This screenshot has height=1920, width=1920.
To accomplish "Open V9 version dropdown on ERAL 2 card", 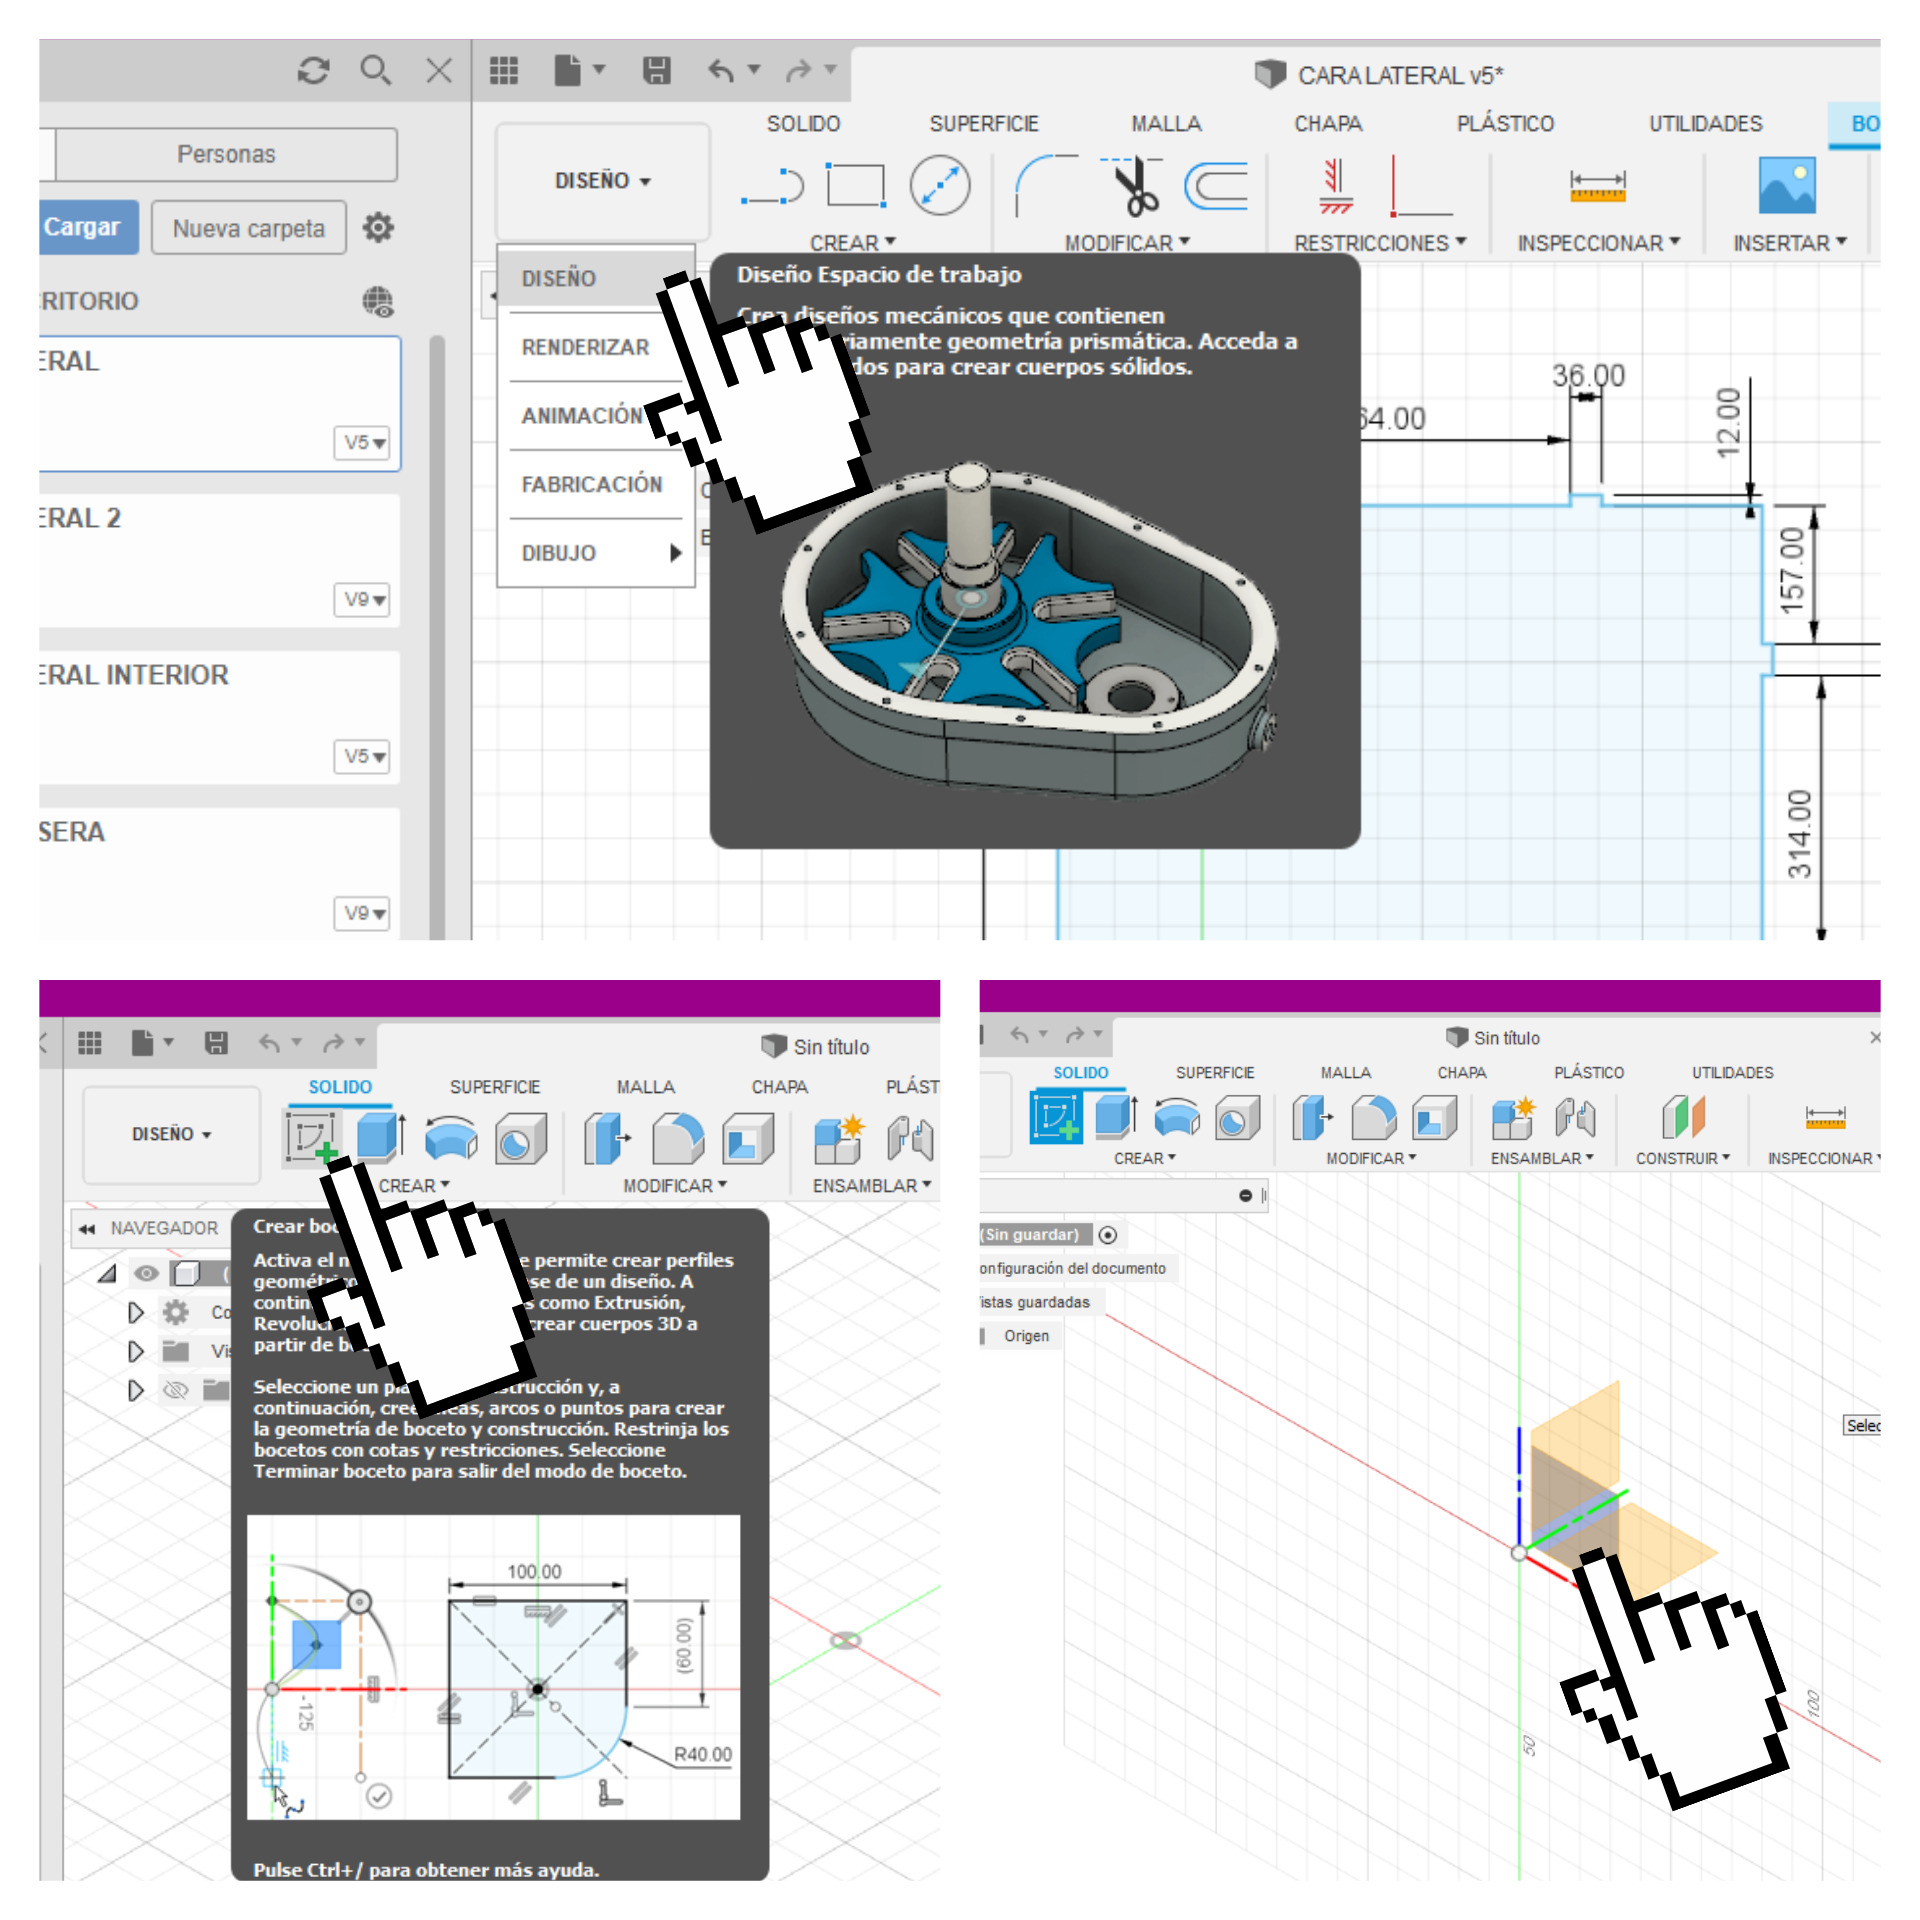I will pyautogui.click(x=361, y=599).
